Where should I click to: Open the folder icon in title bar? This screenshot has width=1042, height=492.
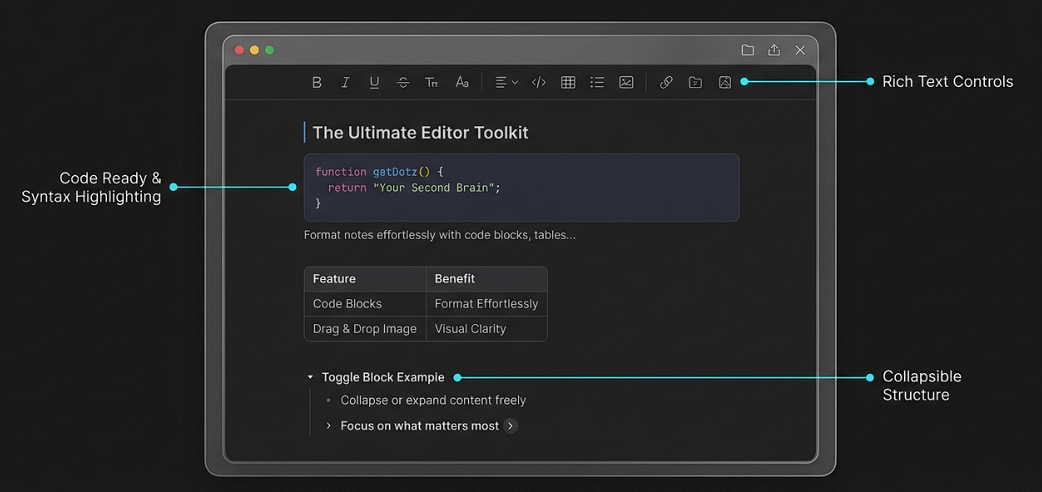pyautogui.click(x=748, y=50)
